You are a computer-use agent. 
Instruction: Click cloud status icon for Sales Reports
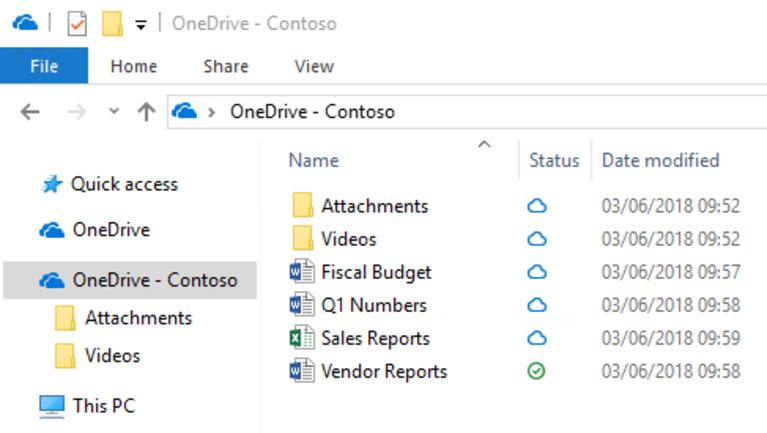point(537,338)
